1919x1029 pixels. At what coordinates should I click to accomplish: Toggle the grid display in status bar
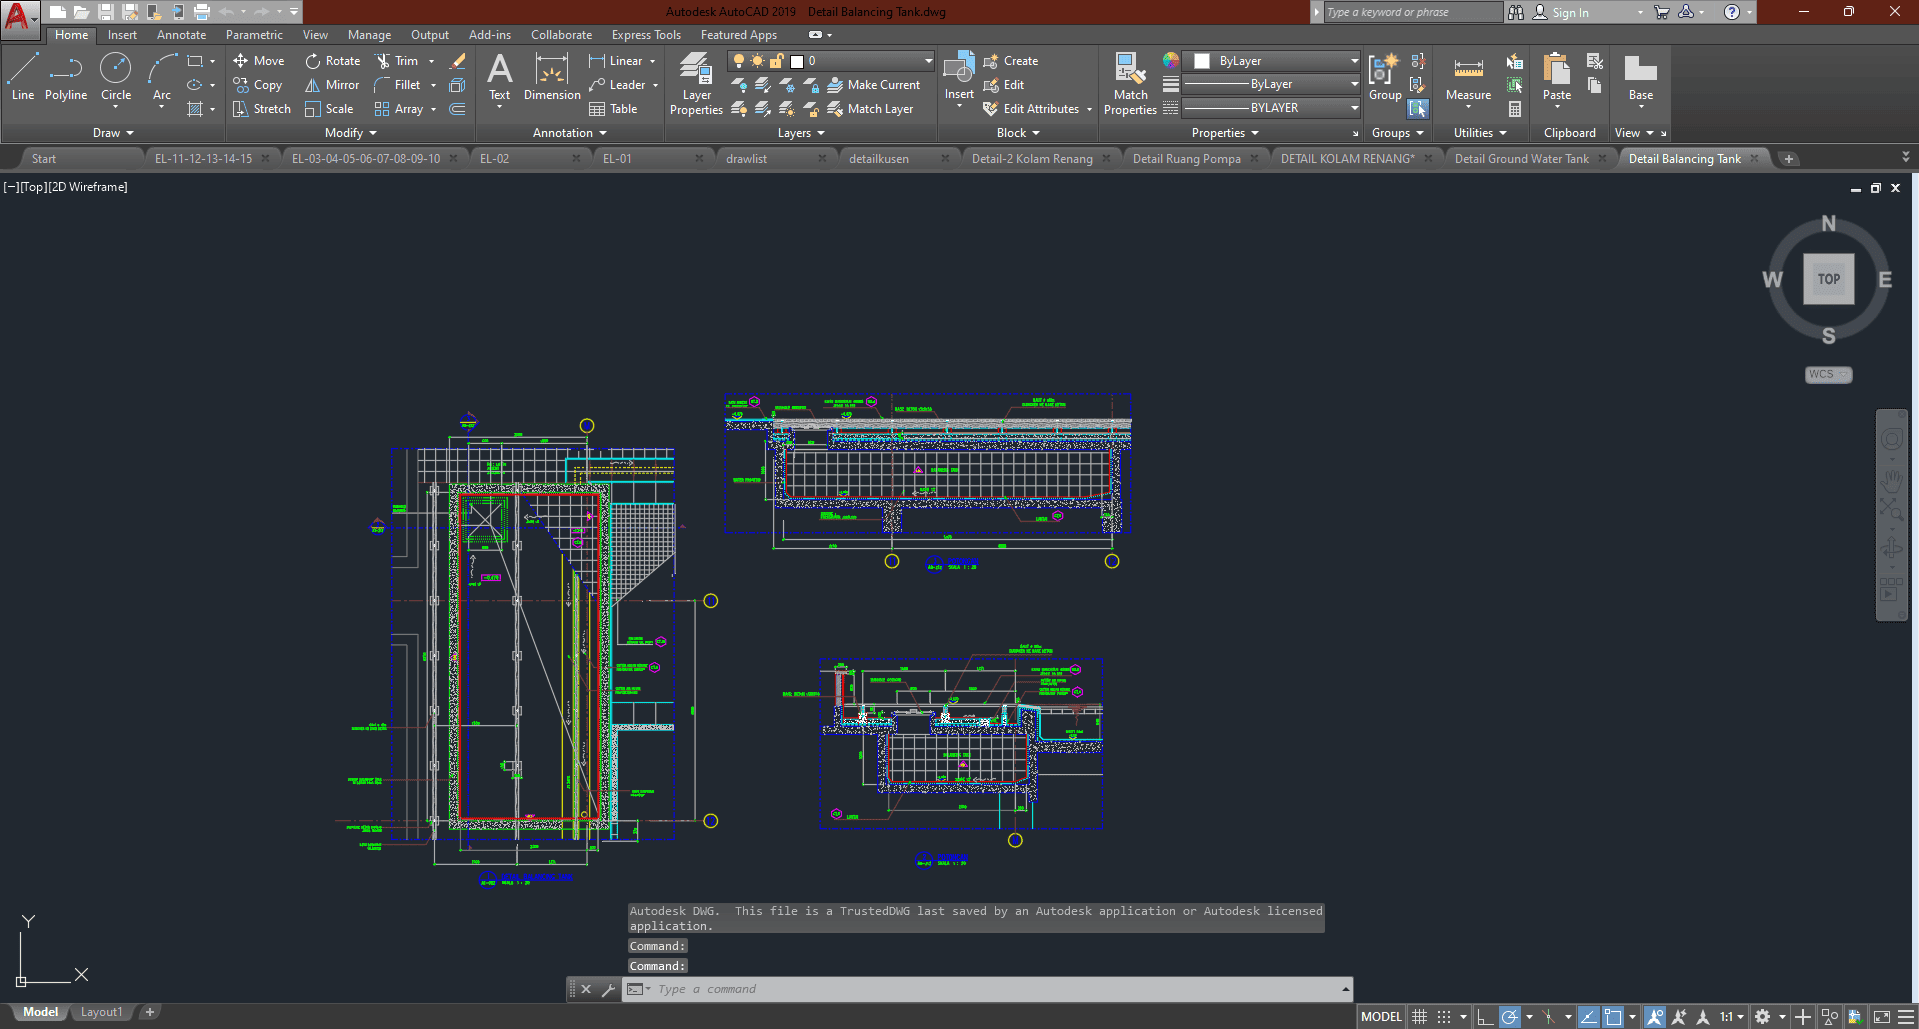1419,1017
